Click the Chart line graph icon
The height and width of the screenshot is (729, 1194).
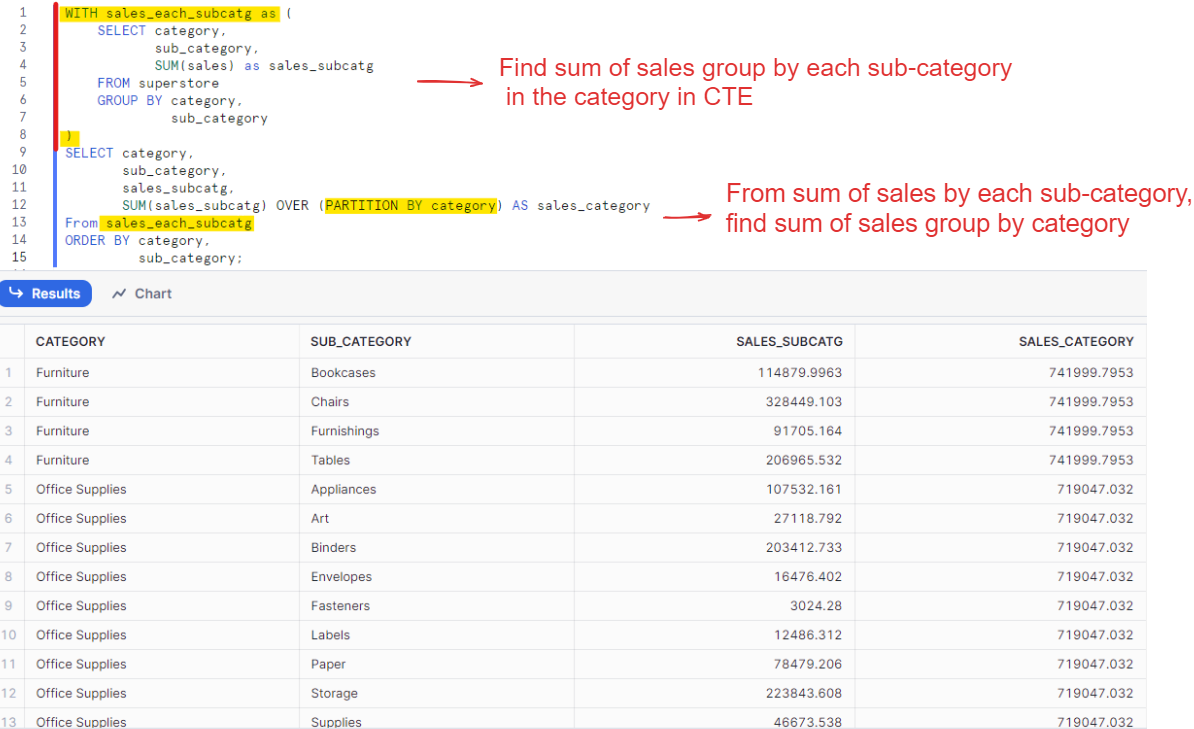pos(120,294)
